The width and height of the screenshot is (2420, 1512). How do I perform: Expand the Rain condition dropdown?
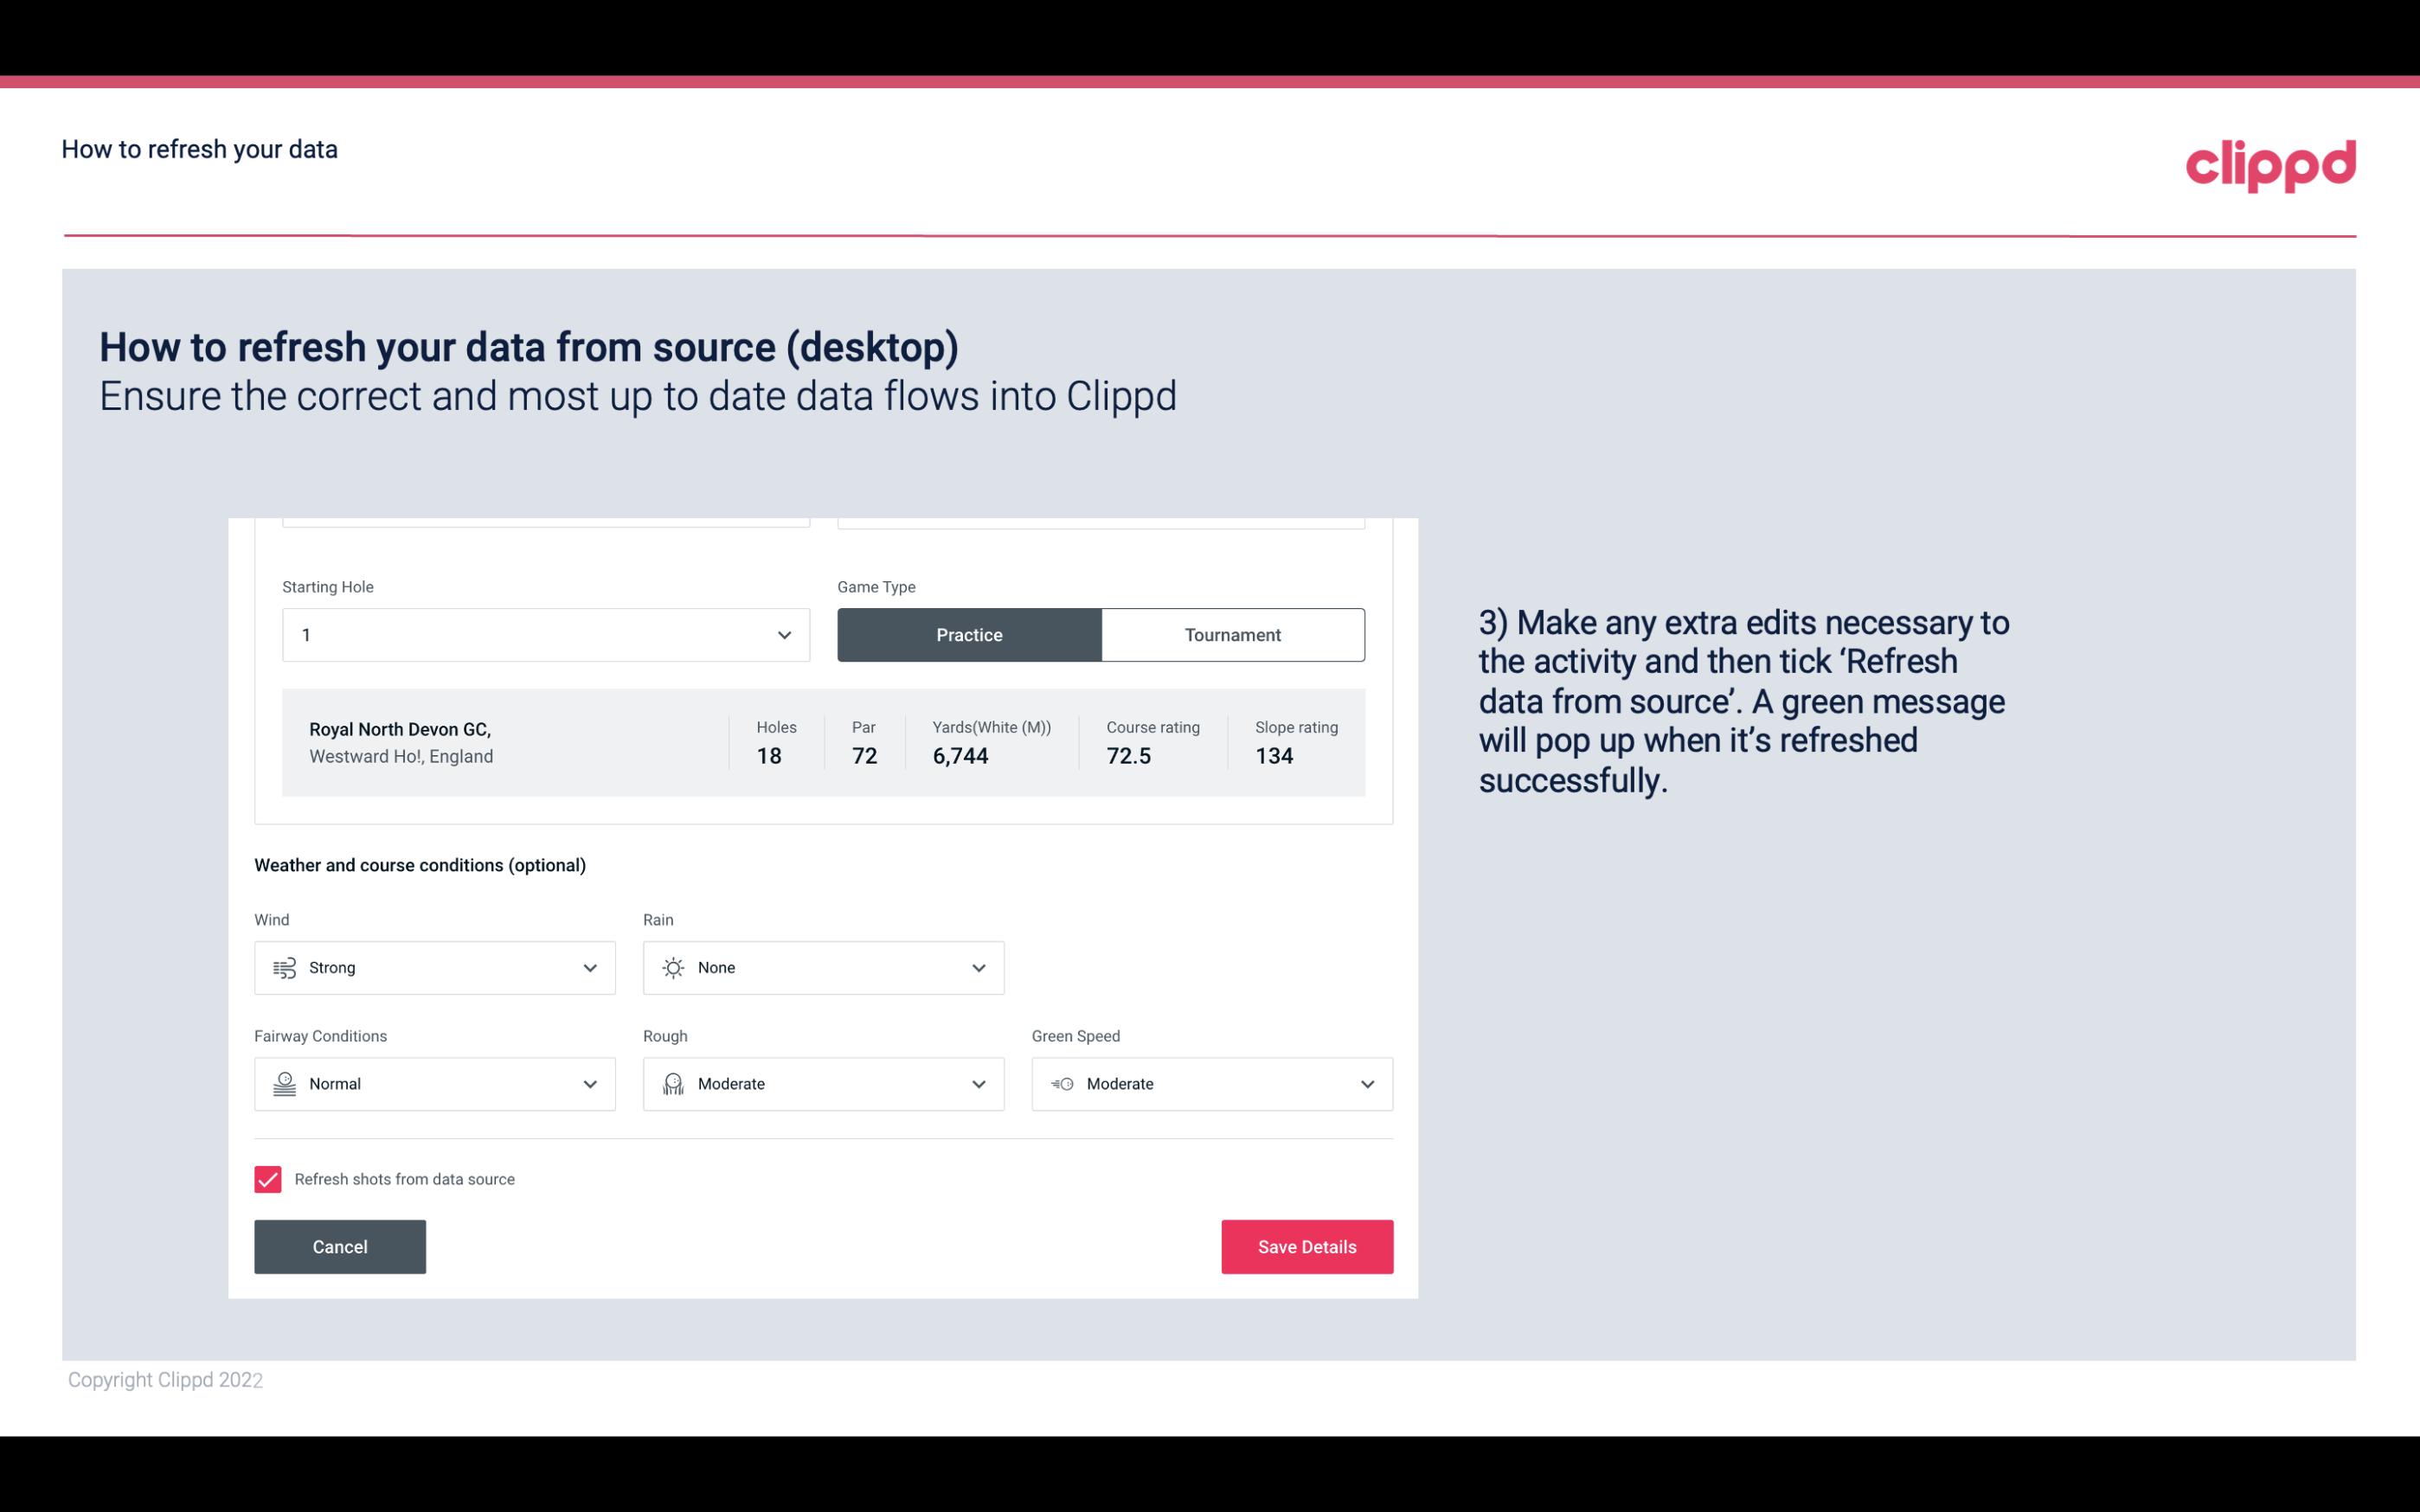[x=976, y=967]
